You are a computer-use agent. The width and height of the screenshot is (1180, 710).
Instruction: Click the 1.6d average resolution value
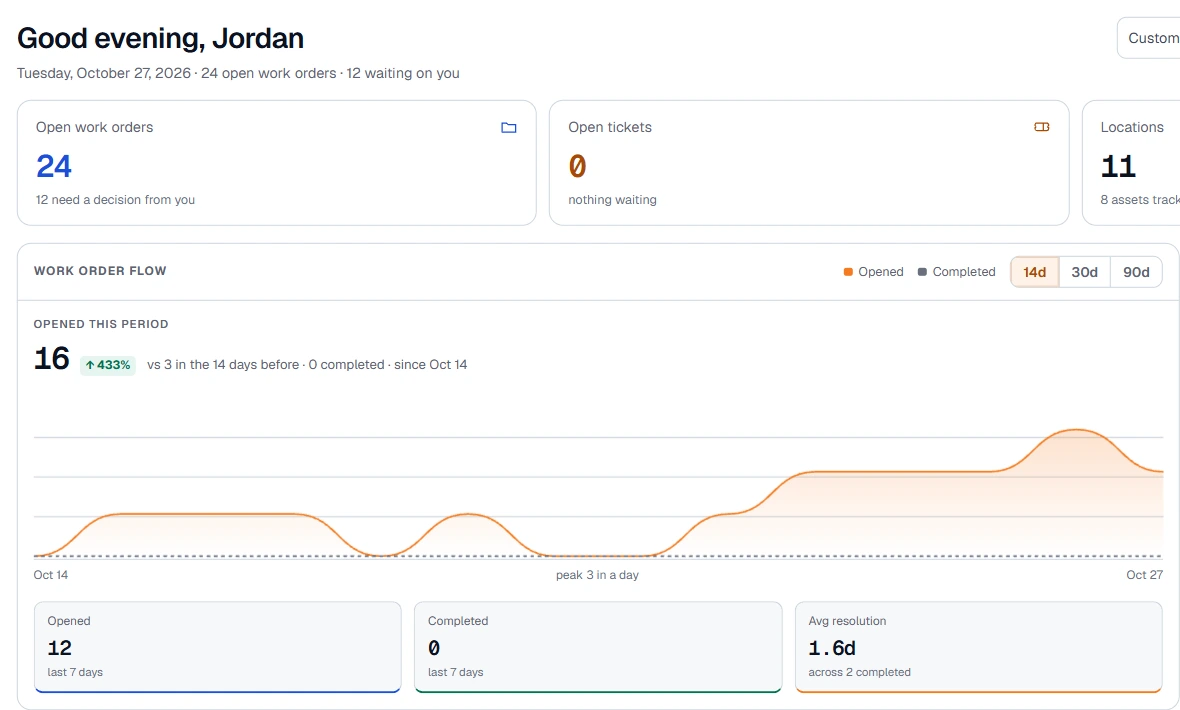(832, 648)
